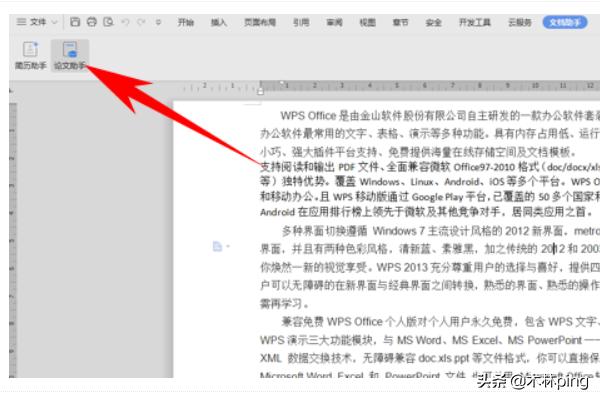Open Print Preview icon

click(x=108, y=22)
